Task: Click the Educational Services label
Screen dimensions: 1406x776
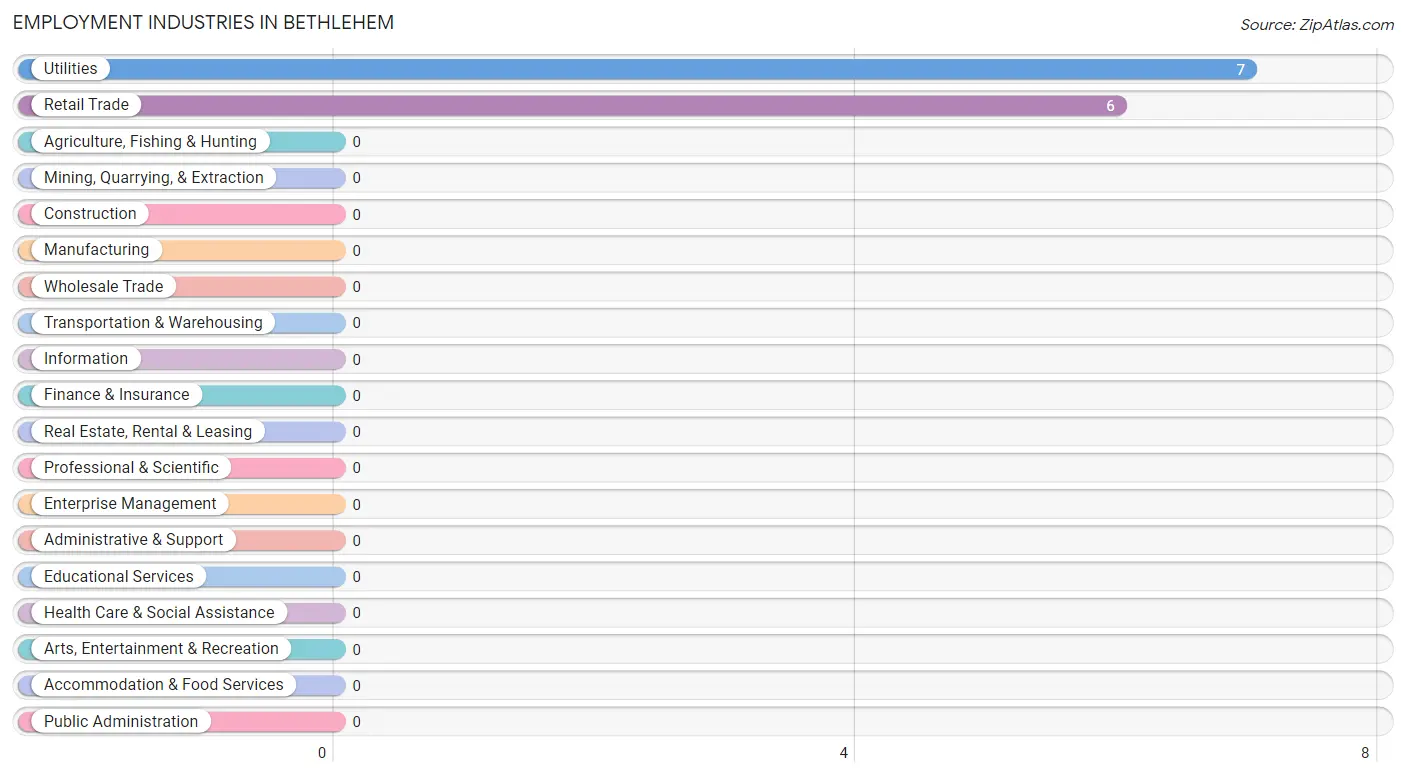Action: [119, 577]
